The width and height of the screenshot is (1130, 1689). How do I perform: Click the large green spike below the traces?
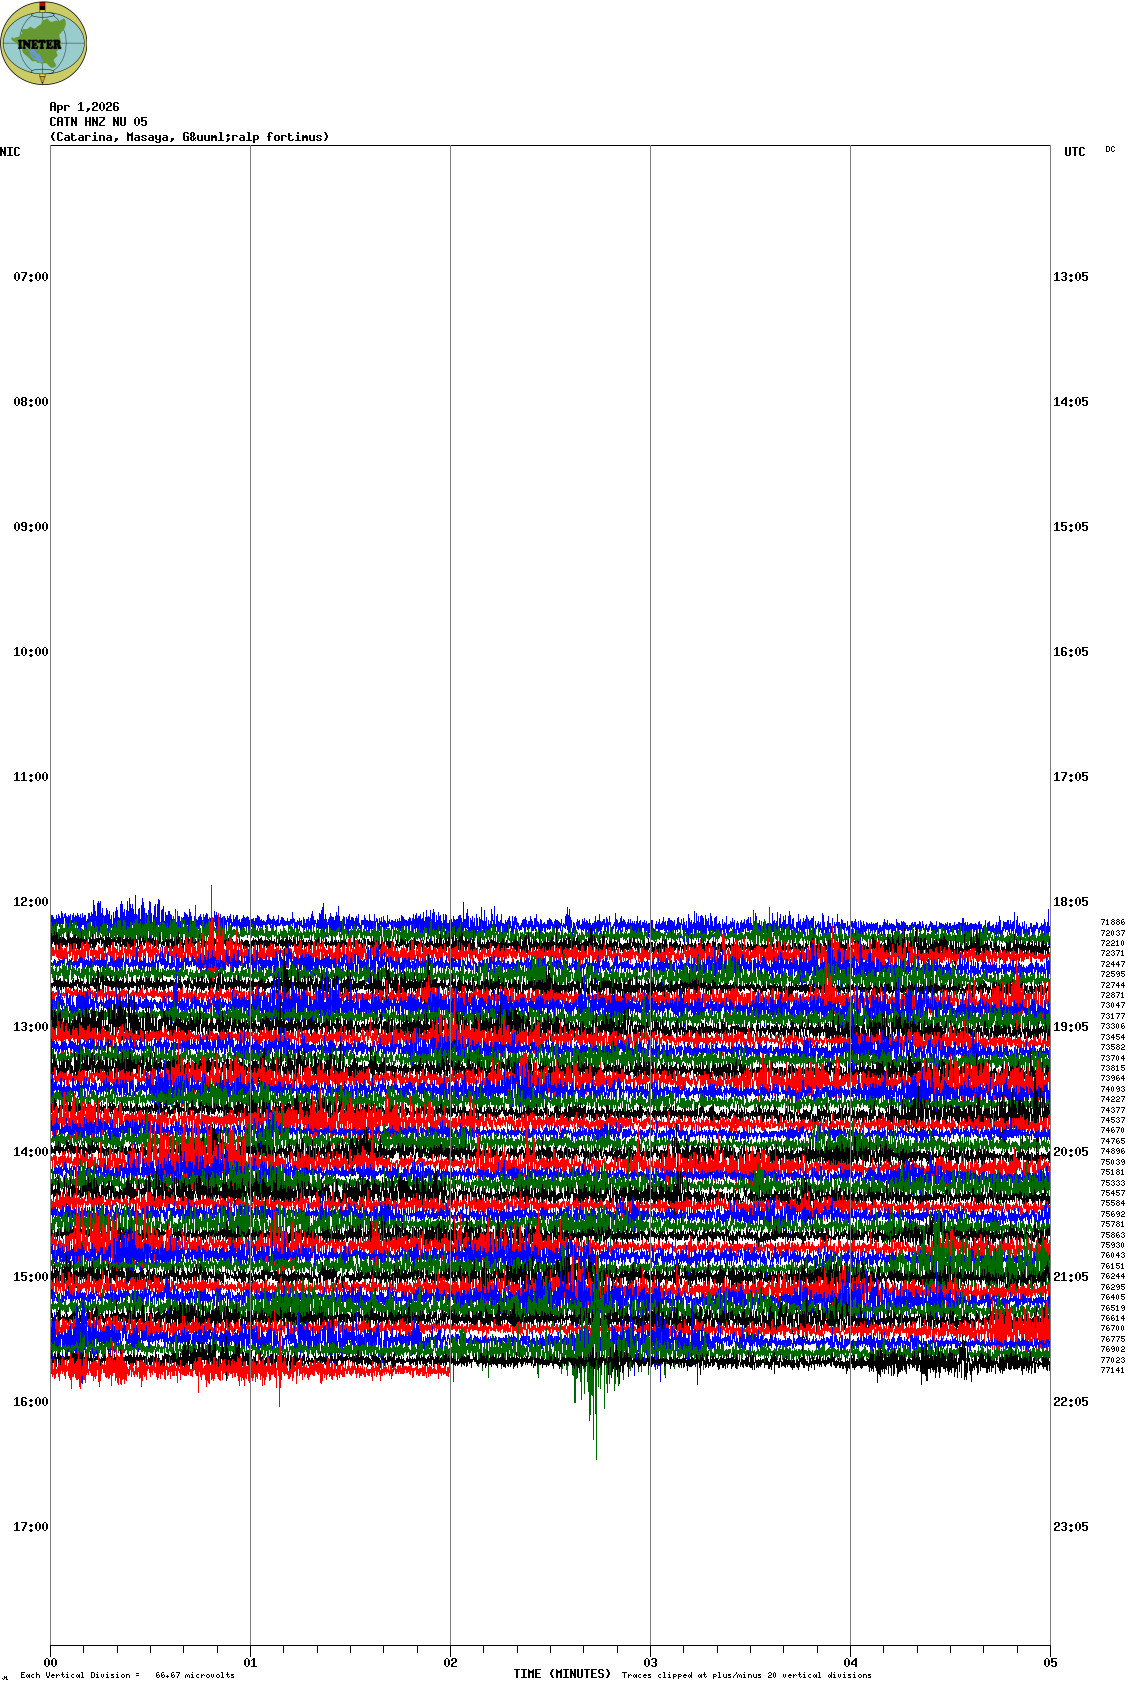point(595,1420)
